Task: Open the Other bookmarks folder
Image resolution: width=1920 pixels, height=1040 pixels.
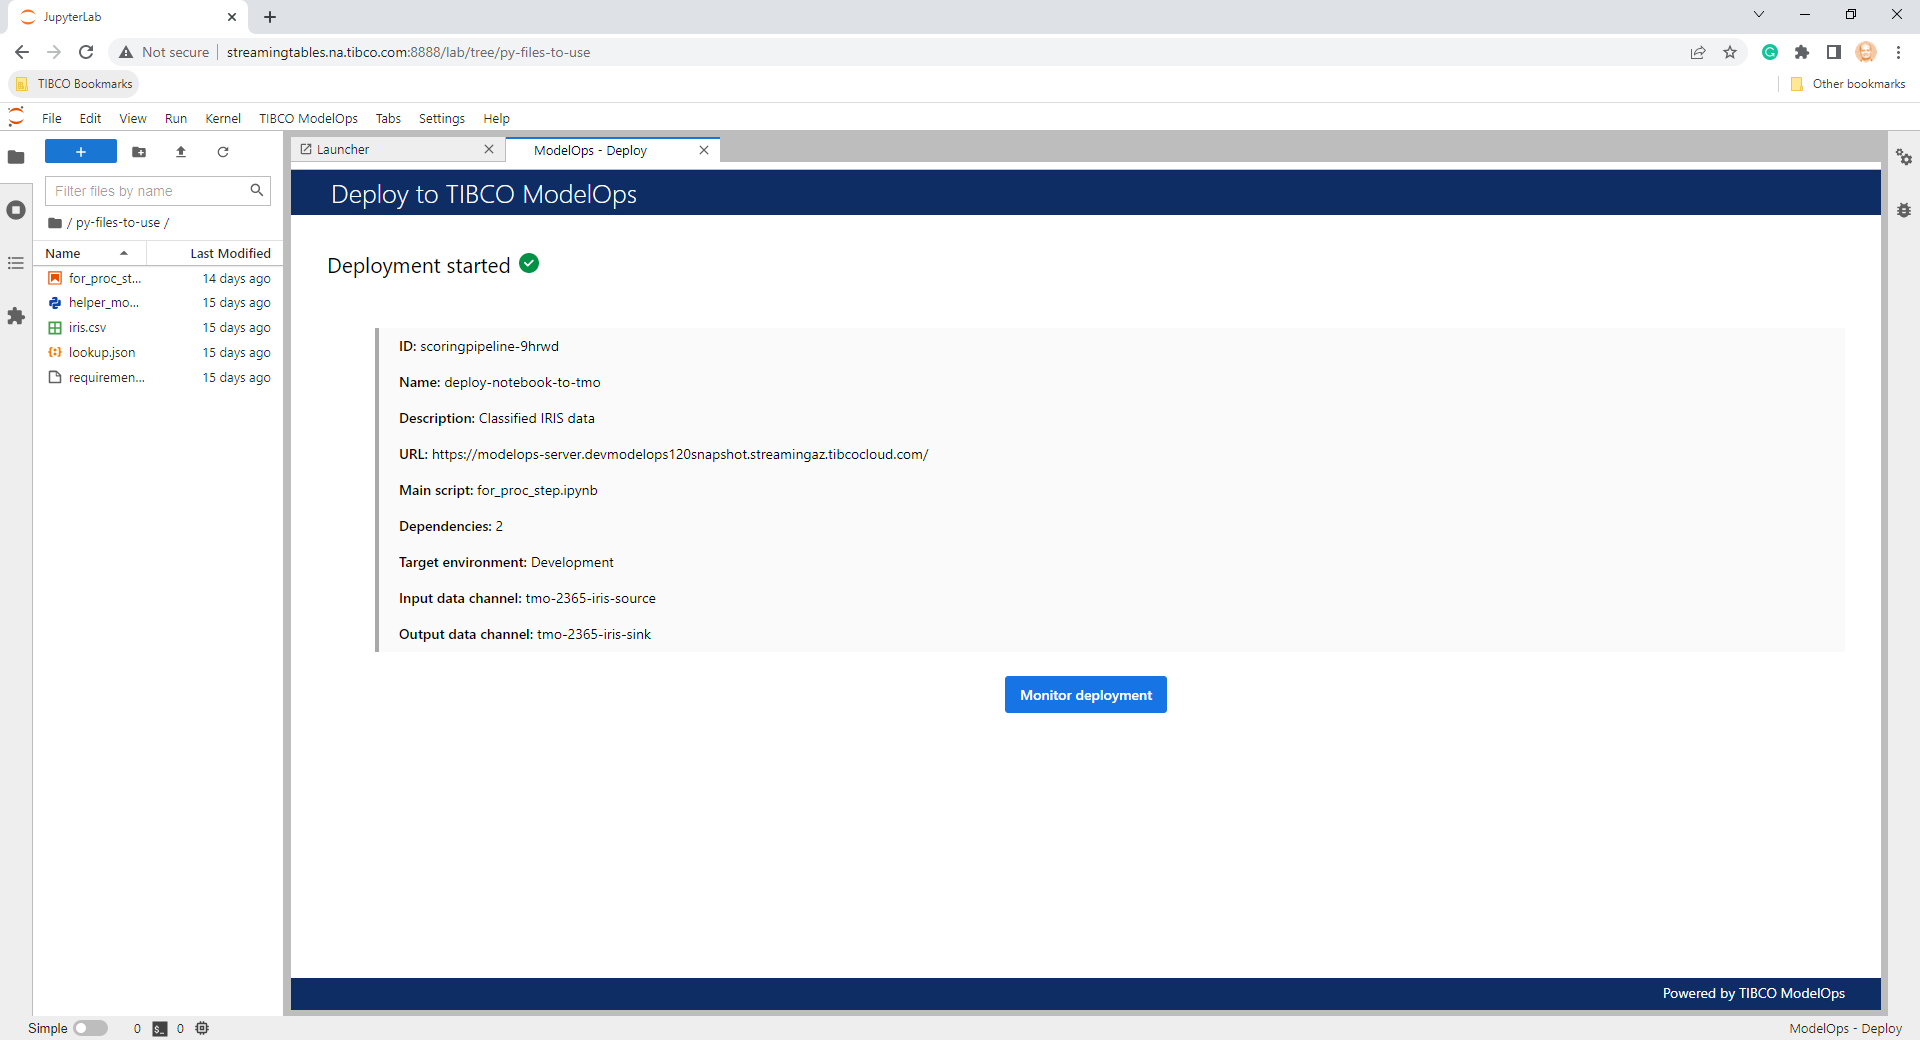Action: pos(1848,84)
